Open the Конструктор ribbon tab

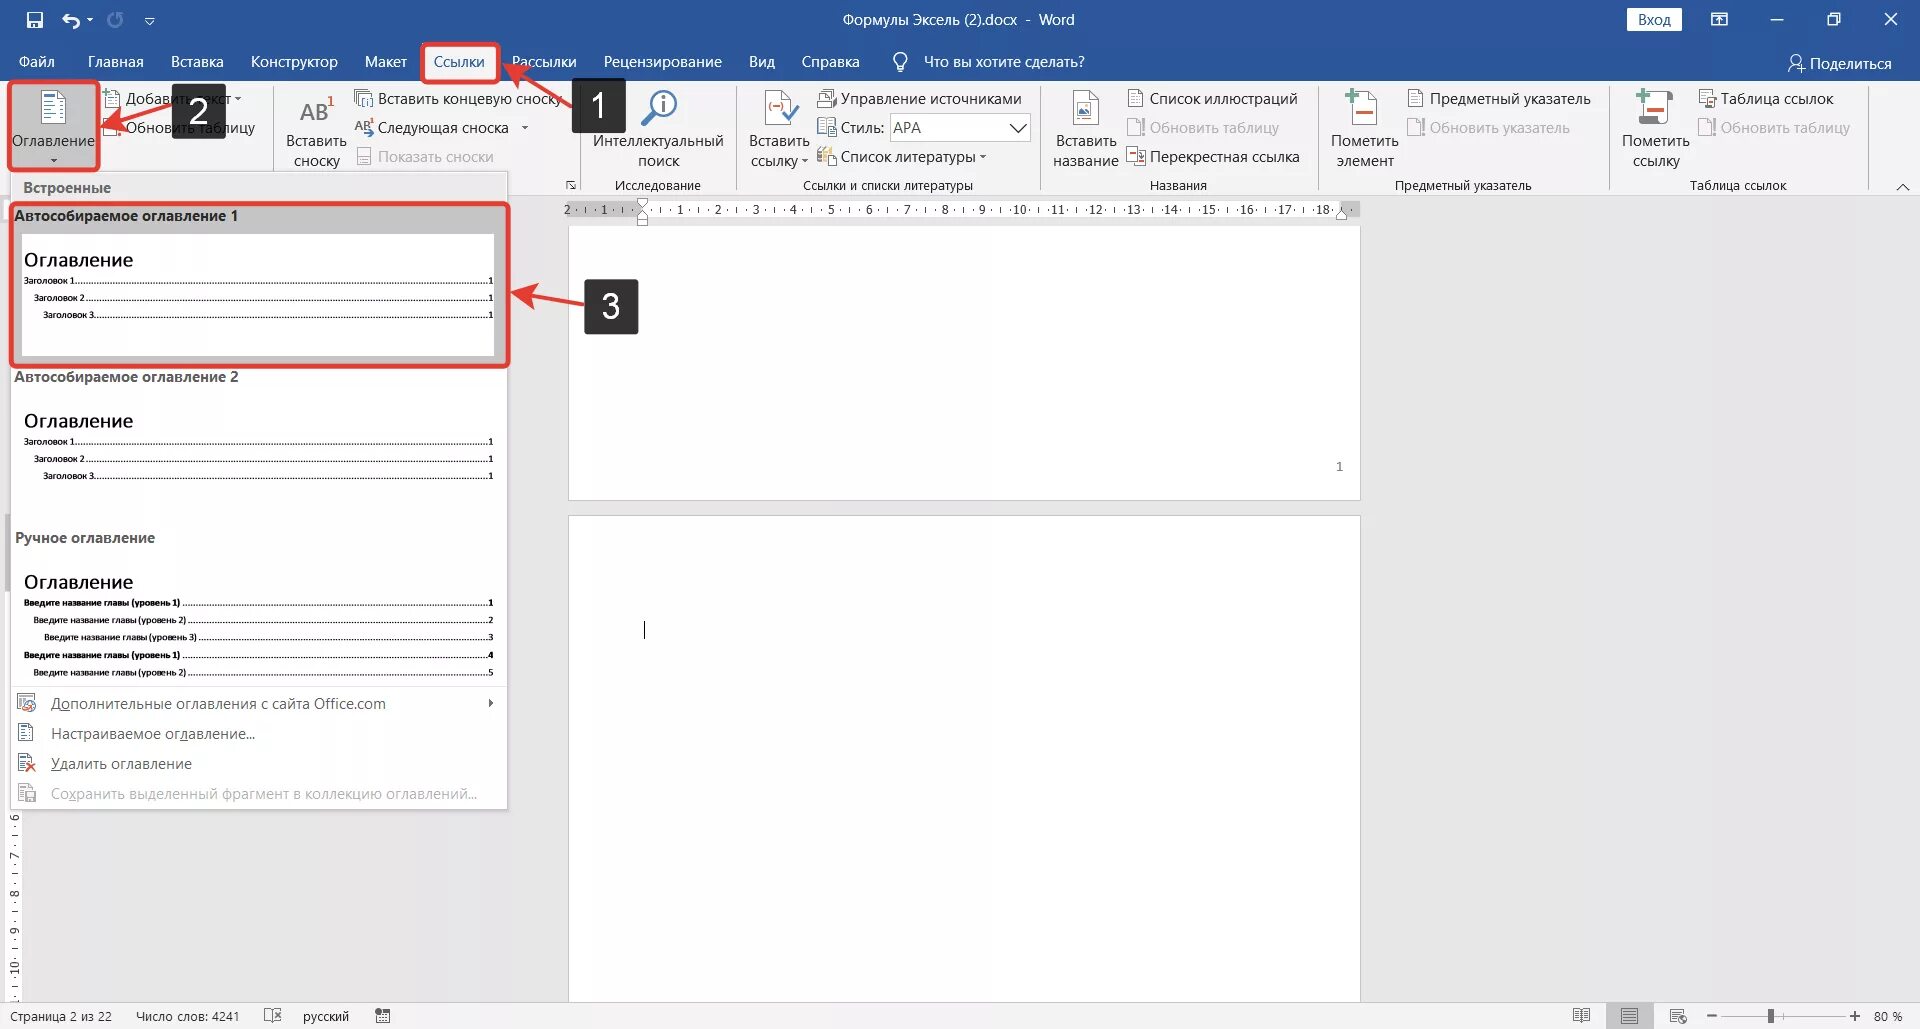pos(294,62)
